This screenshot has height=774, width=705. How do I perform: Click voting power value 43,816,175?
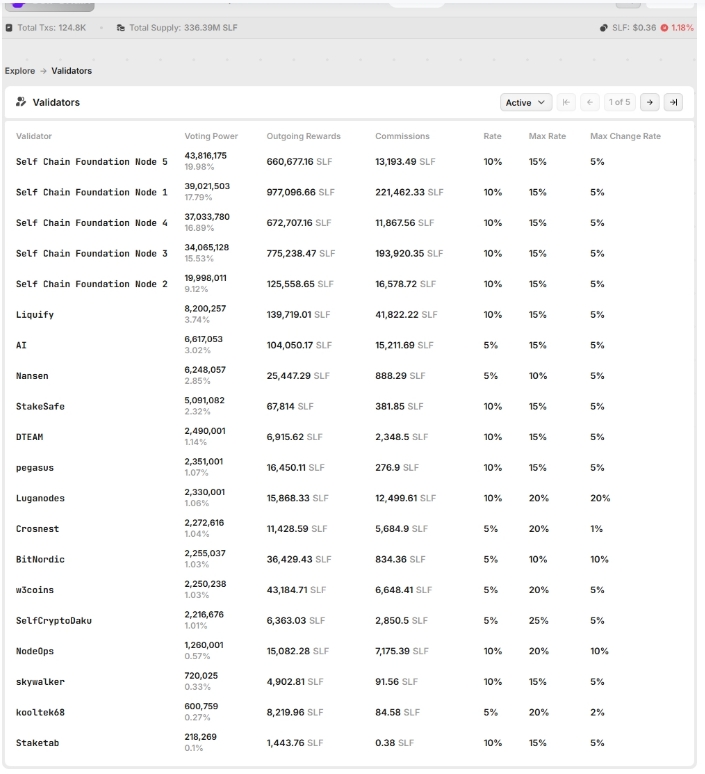click(205, 155)
